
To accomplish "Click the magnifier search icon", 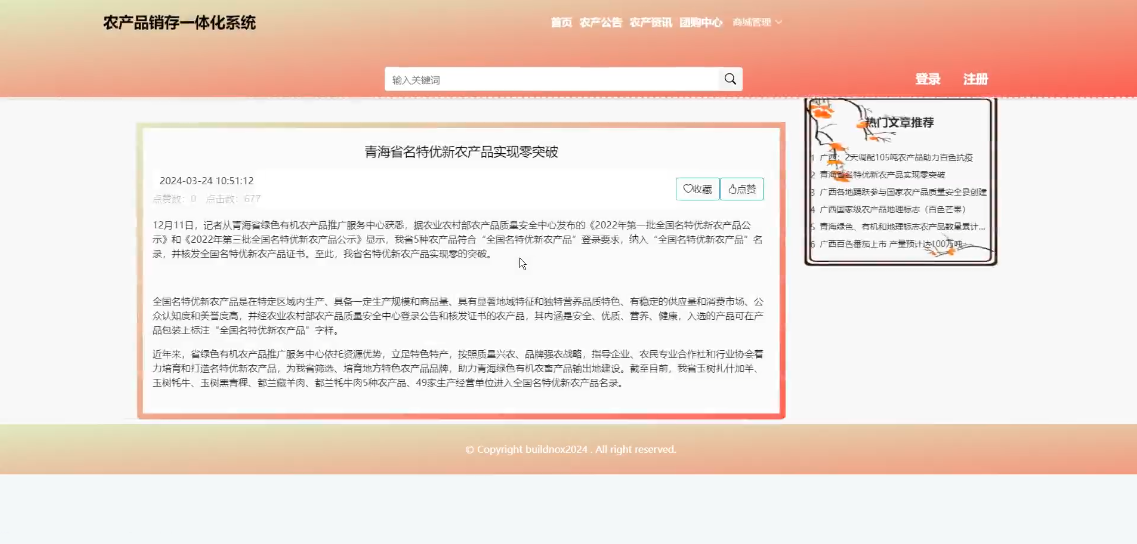I will (730, 79).
